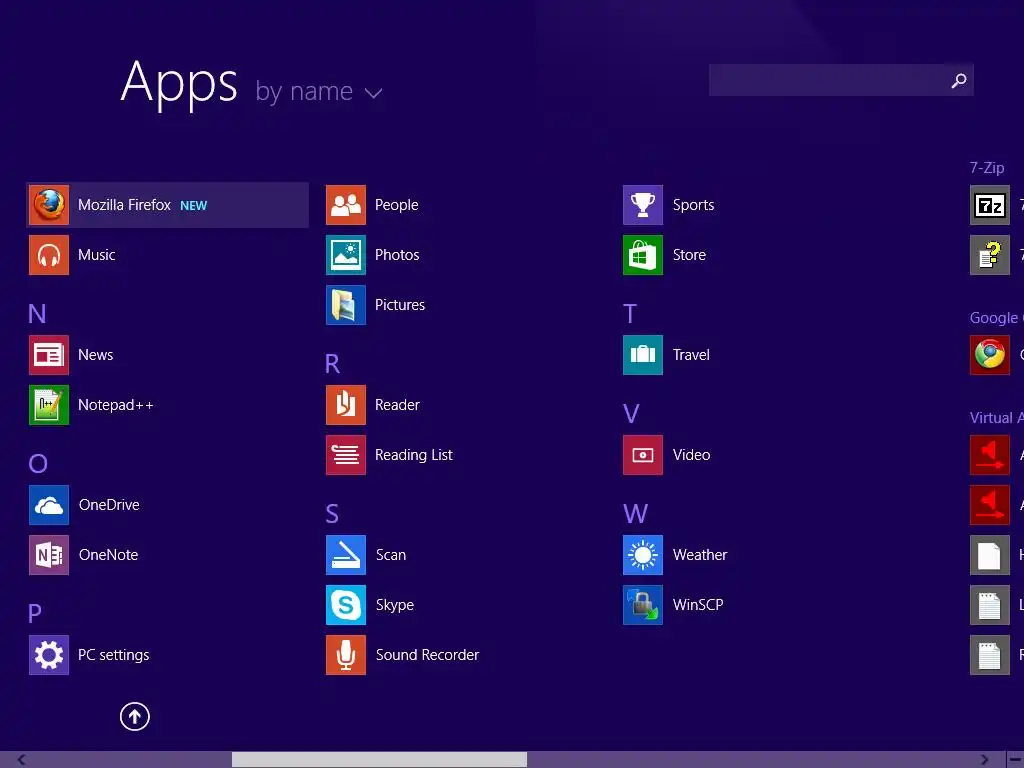The image size is (1024, 768).
Task: Click the 'PC settings' label text
Action: (114, 655)
